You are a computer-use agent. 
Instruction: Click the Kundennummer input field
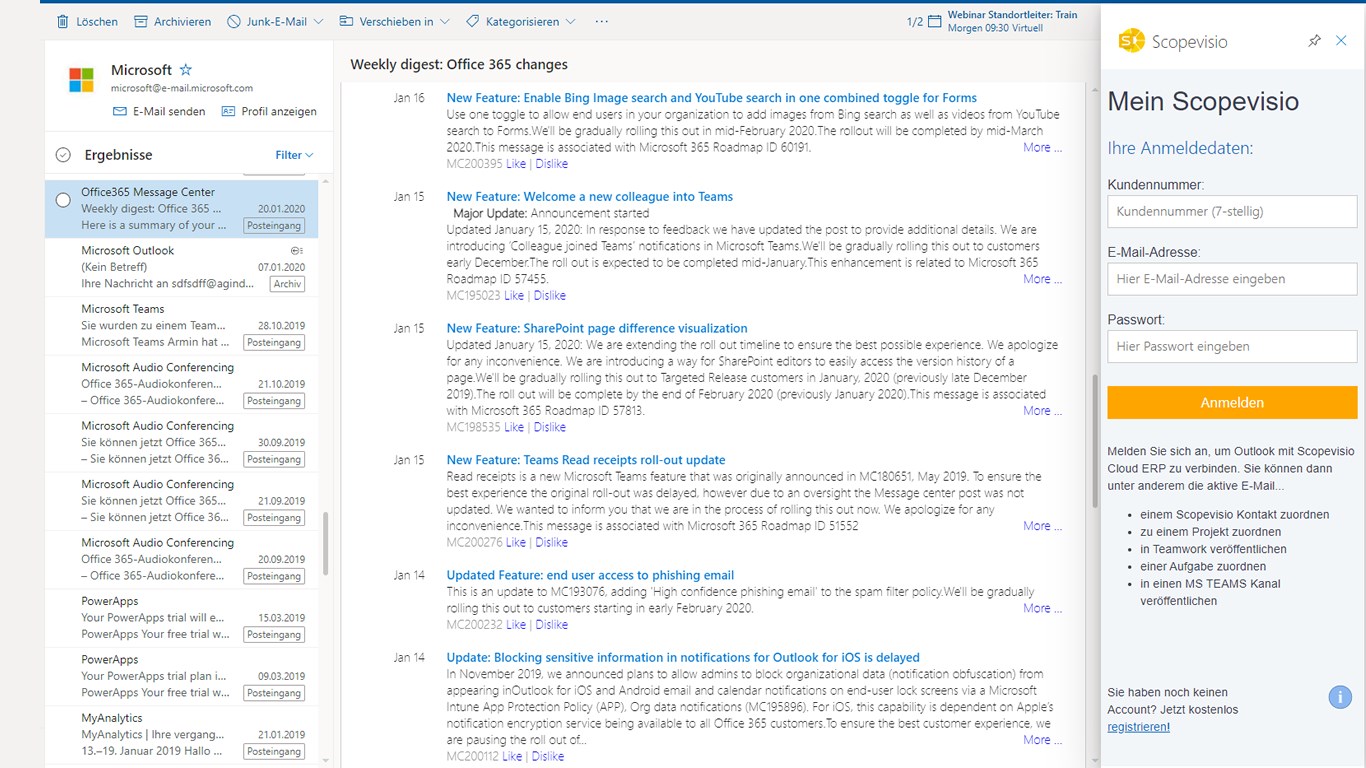pos(1232,212)
